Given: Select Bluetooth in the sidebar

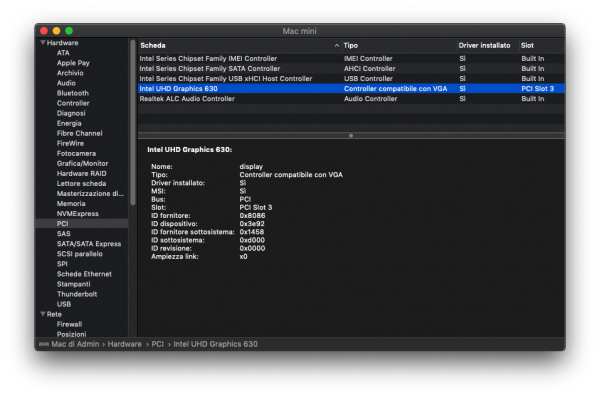Looking at the screenshot, I should (73, 93).
